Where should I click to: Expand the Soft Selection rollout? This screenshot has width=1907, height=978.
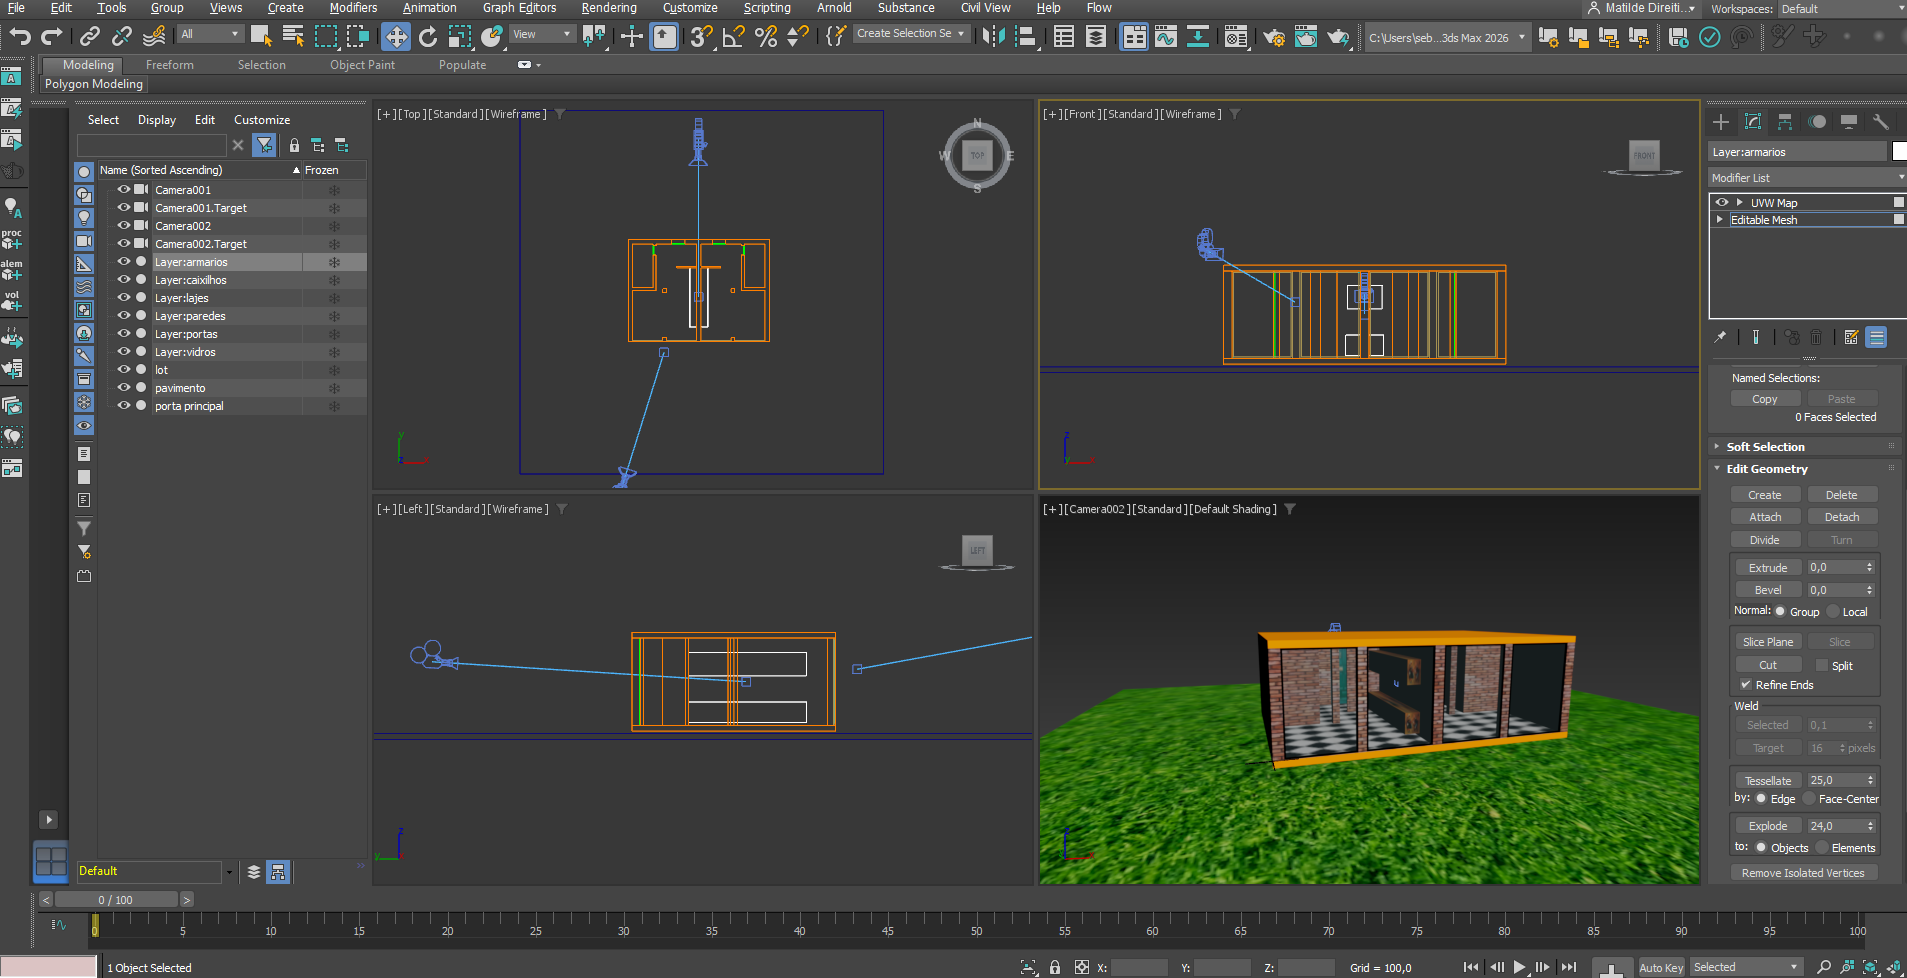(1765, 447)
